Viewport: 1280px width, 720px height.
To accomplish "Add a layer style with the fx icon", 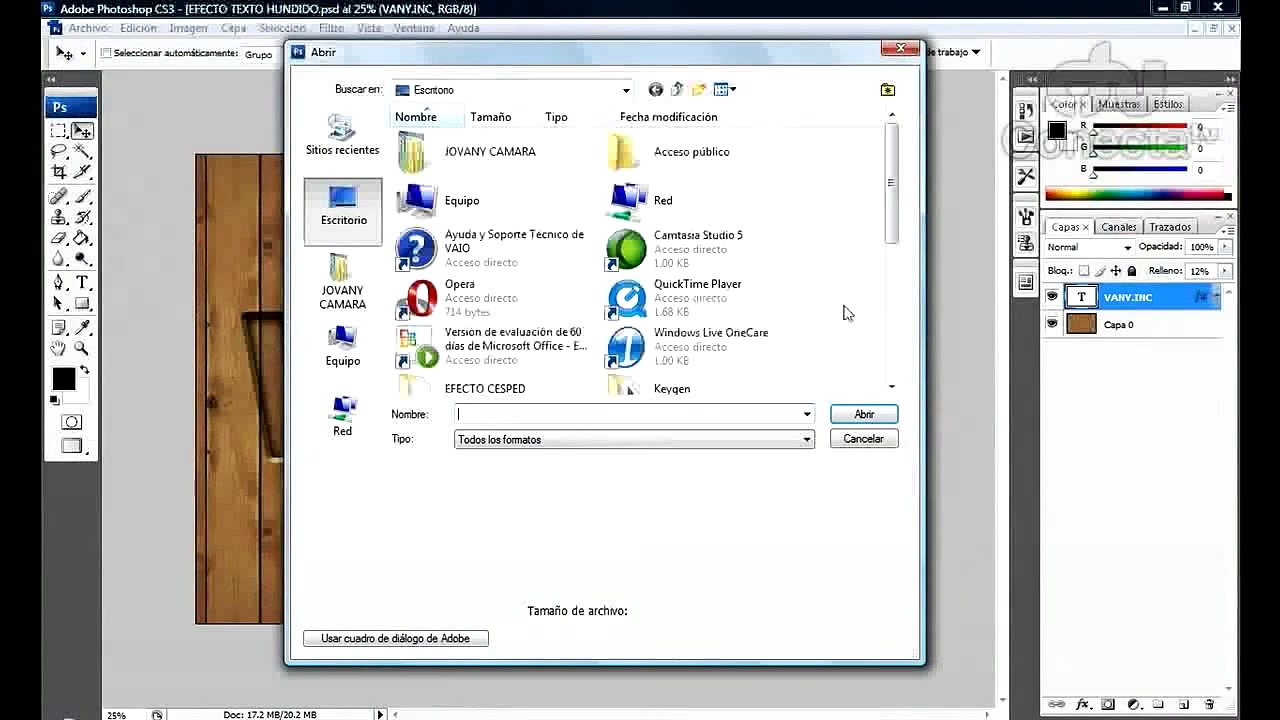I will click(x=1082, y=704).
